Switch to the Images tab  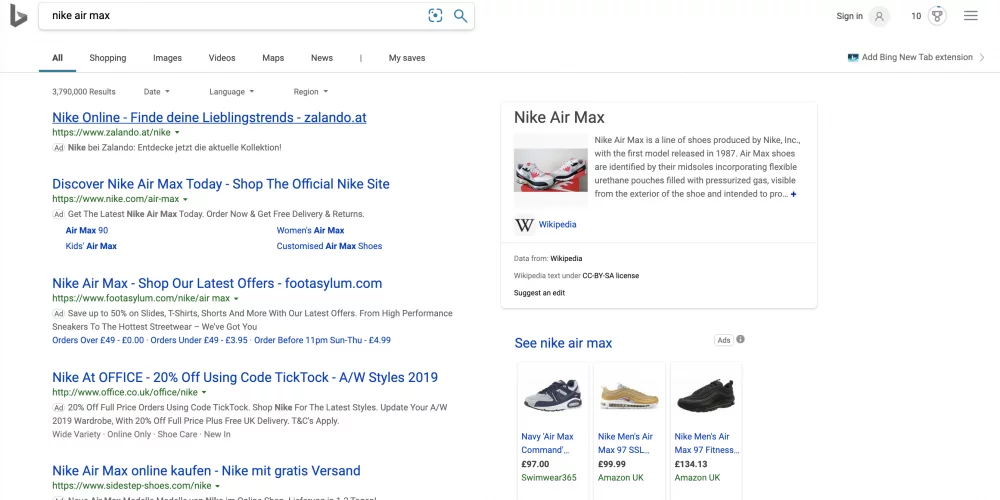click(167, 58)
